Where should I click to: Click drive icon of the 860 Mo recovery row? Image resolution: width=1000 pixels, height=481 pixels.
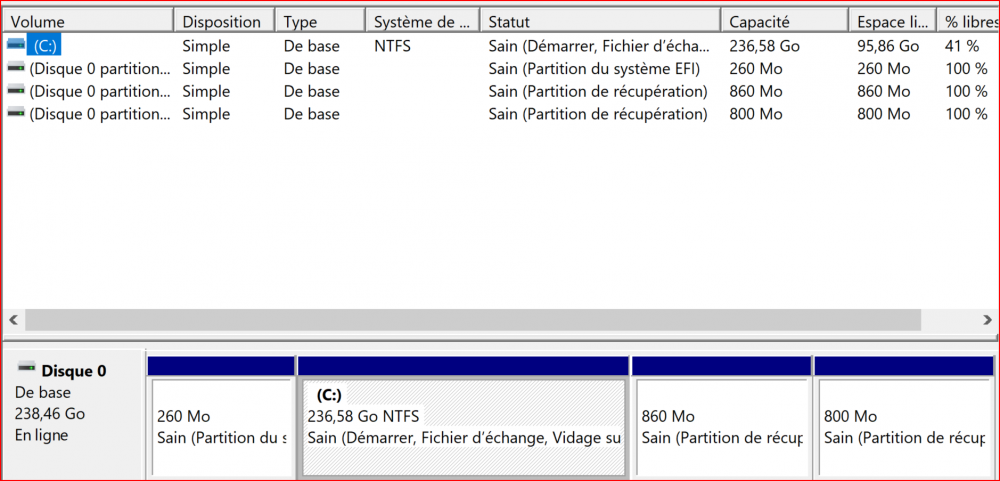point(15,91)
